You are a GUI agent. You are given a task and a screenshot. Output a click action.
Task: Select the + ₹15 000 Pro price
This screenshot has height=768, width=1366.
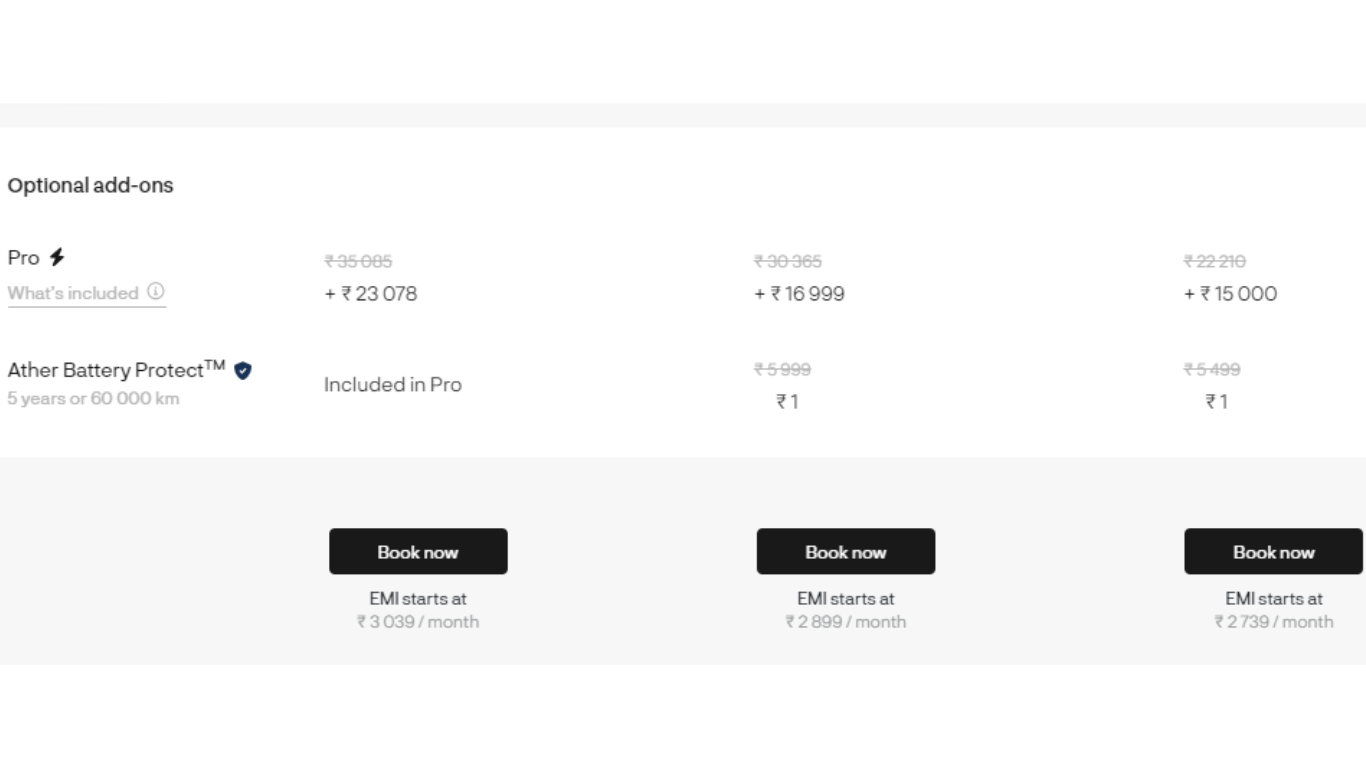click(1230, 294)
